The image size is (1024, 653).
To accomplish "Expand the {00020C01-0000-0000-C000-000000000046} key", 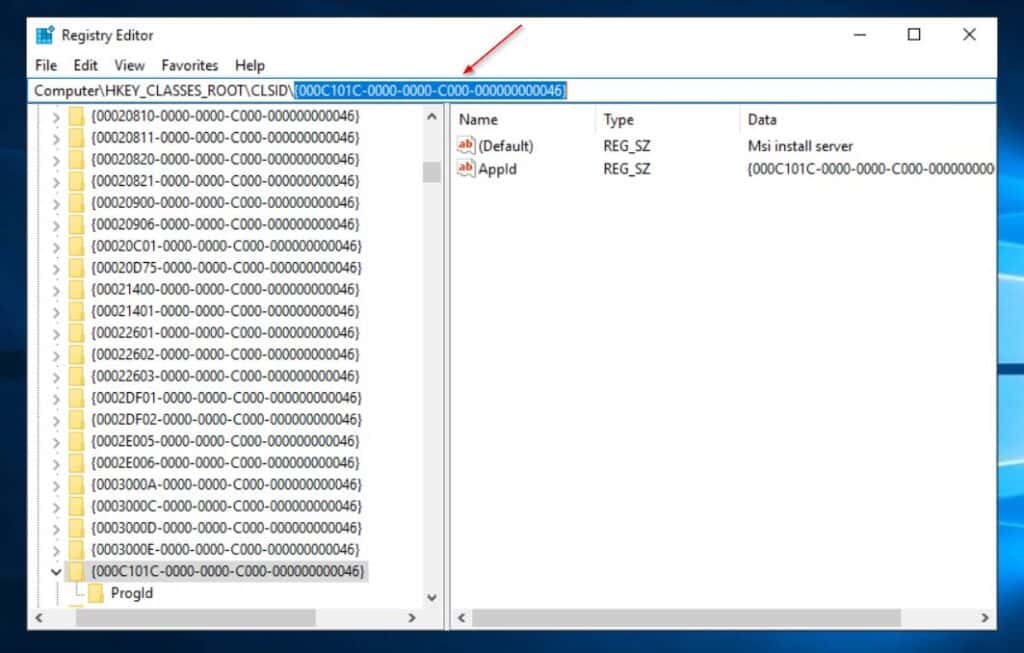I will tap(56, 246).
